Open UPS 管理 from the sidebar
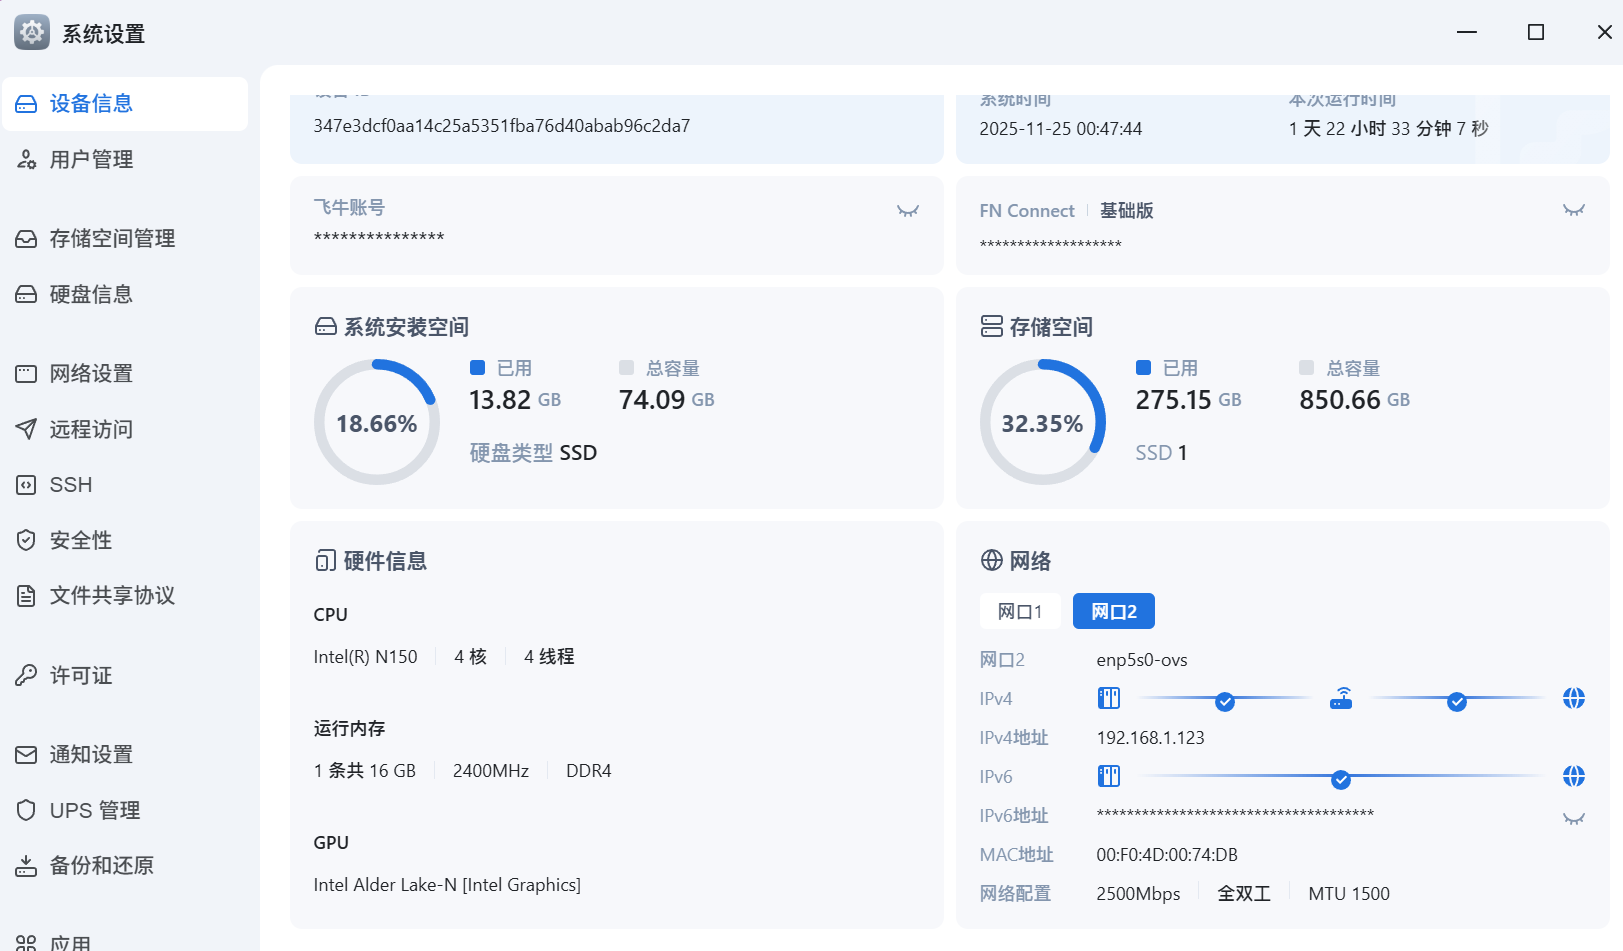1623x951 pixels. tap(95, 810)
